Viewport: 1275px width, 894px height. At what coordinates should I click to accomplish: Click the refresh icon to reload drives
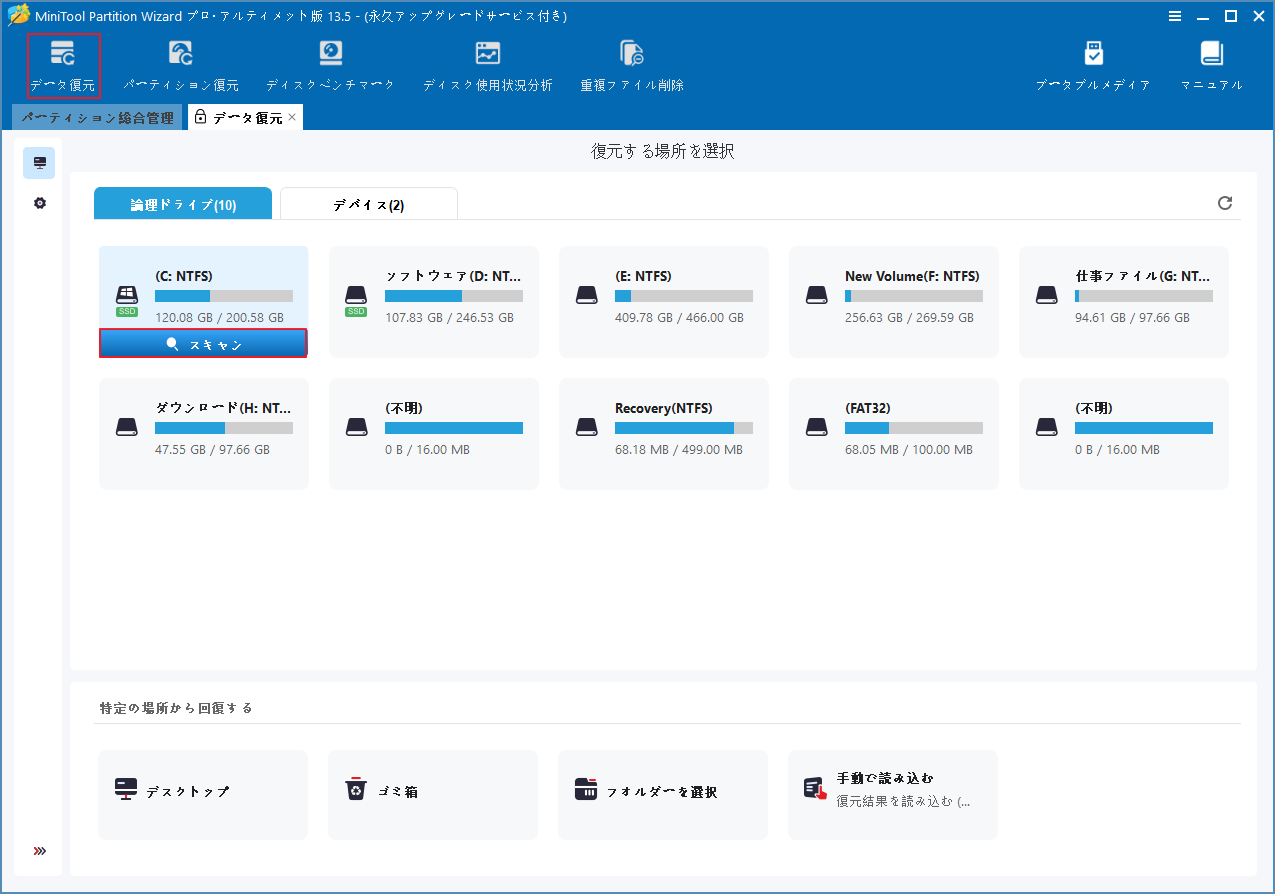click(x=1224, y=203)
